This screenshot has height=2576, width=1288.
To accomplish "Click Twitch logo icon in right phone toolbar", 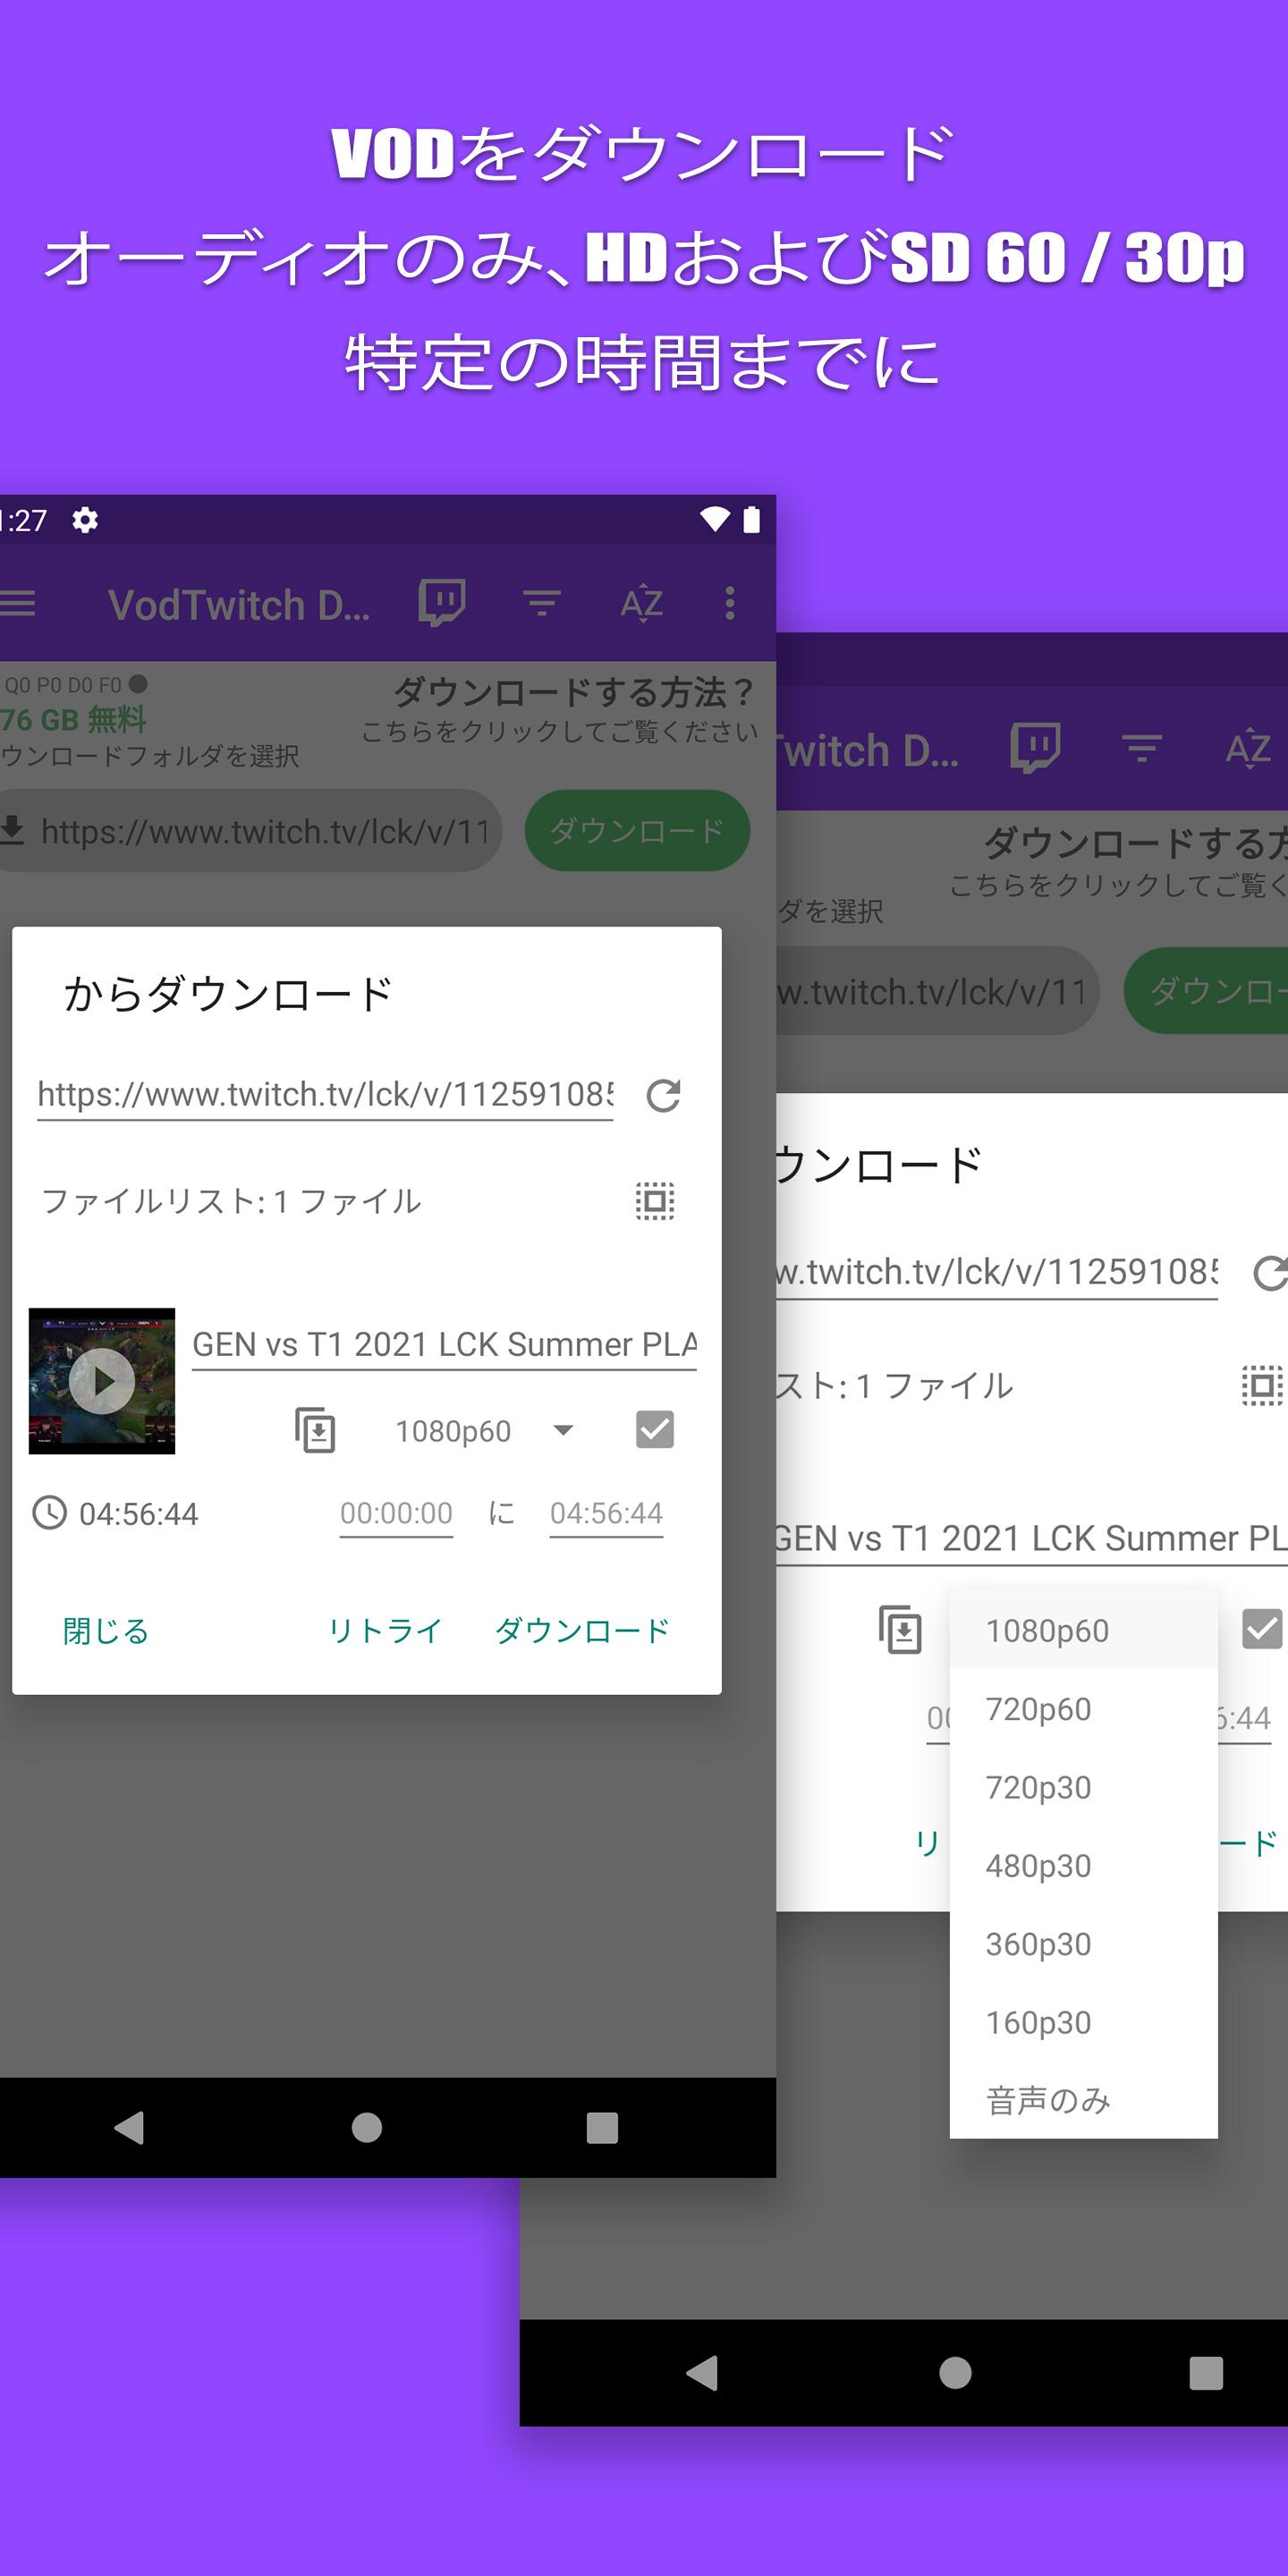I will click(1035, 748).
